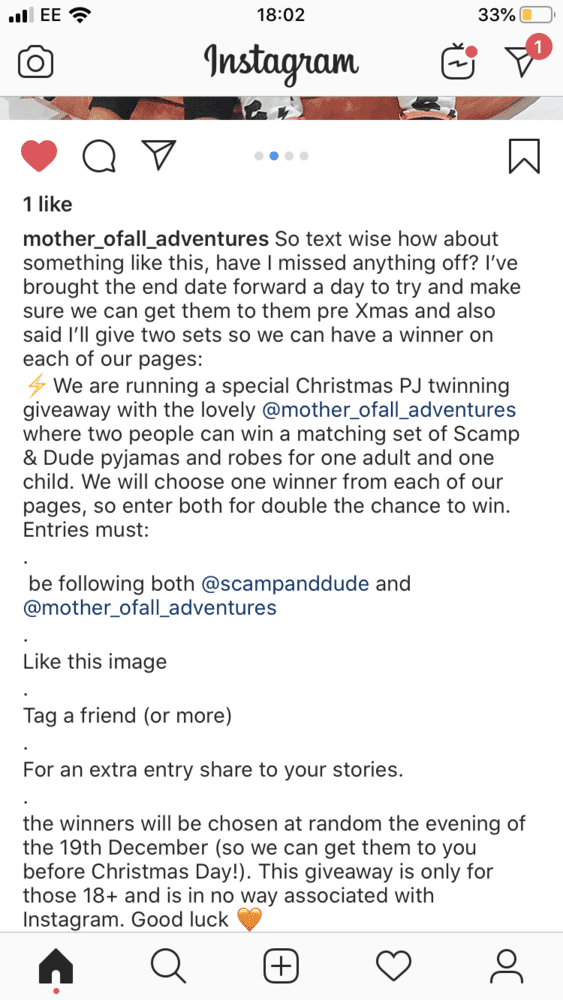Open the IGTV icon
The width and height of the screenshot is (563, 1000).
click(459, 62)
